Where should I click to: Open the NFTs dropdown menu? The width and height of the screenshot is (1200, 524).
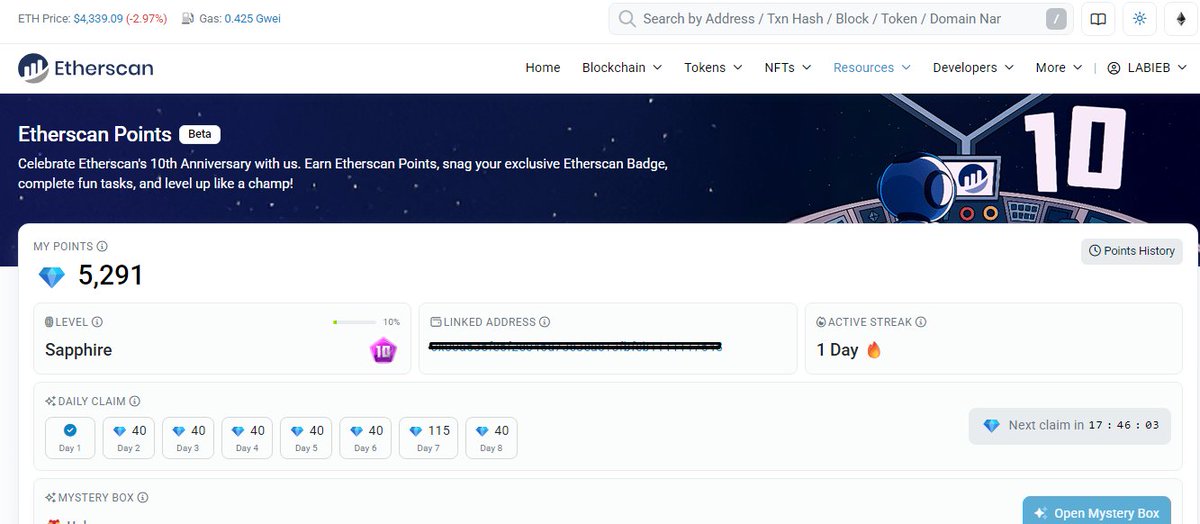[788, 68]
